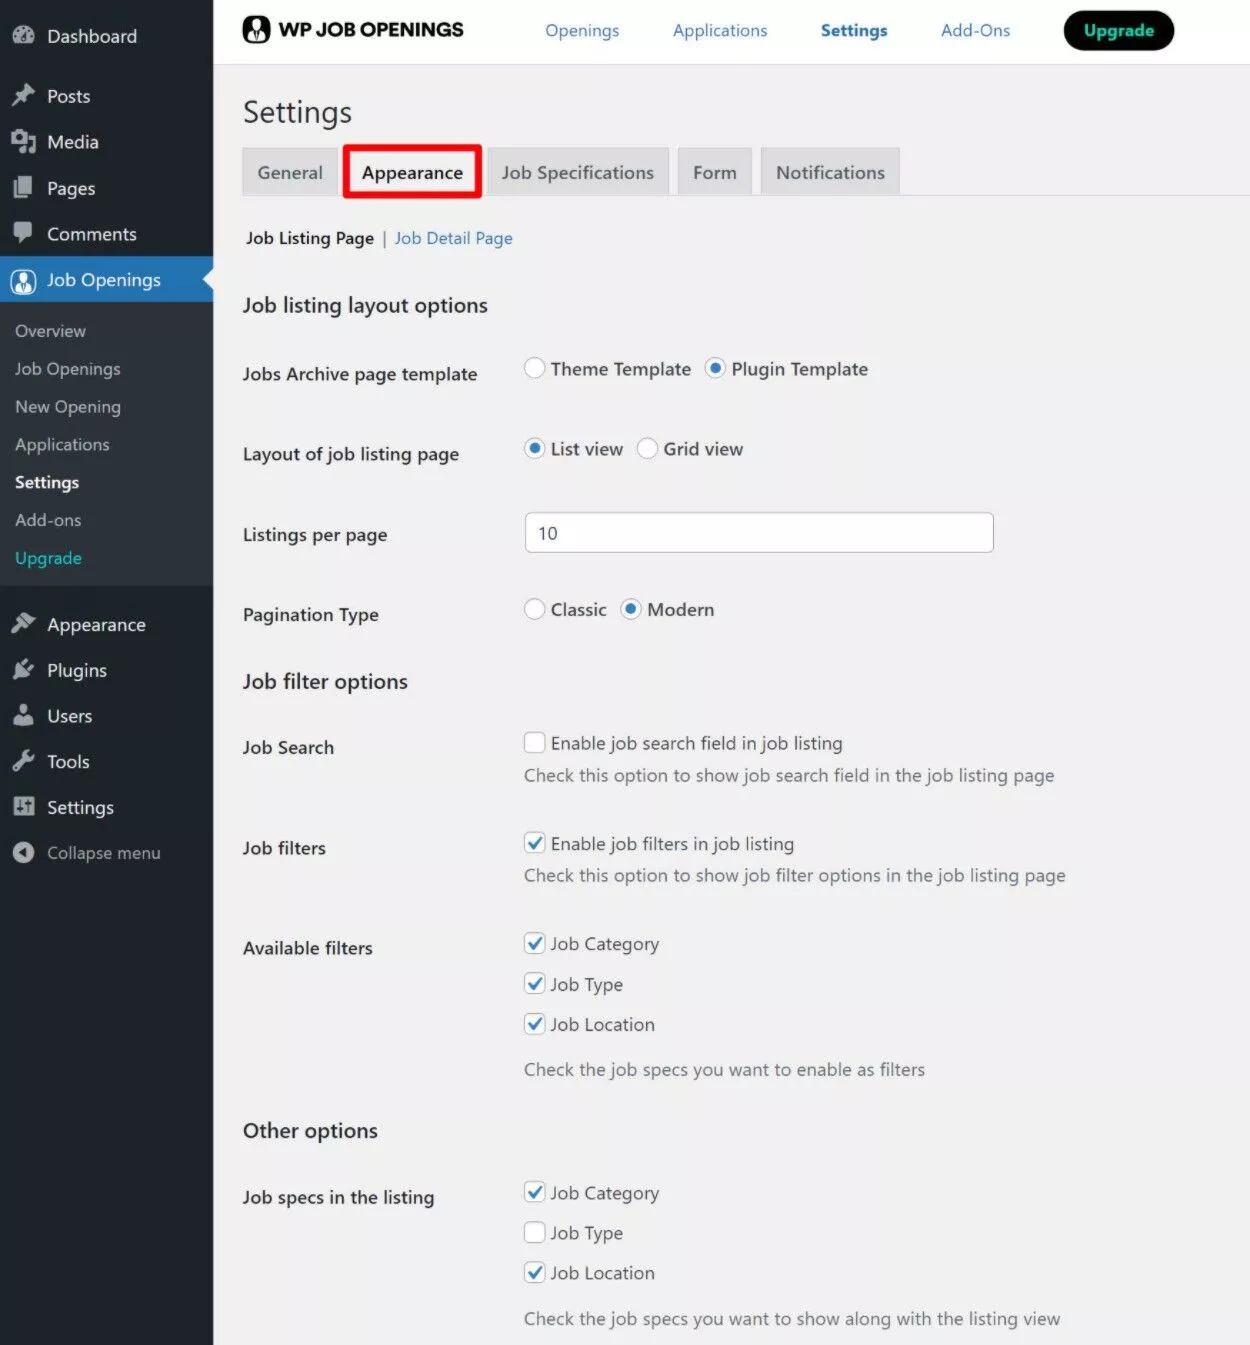Uncheck Job Location in listing job specs
The height and width of the screenshot is (1345, 1250).
(535, 1272)
